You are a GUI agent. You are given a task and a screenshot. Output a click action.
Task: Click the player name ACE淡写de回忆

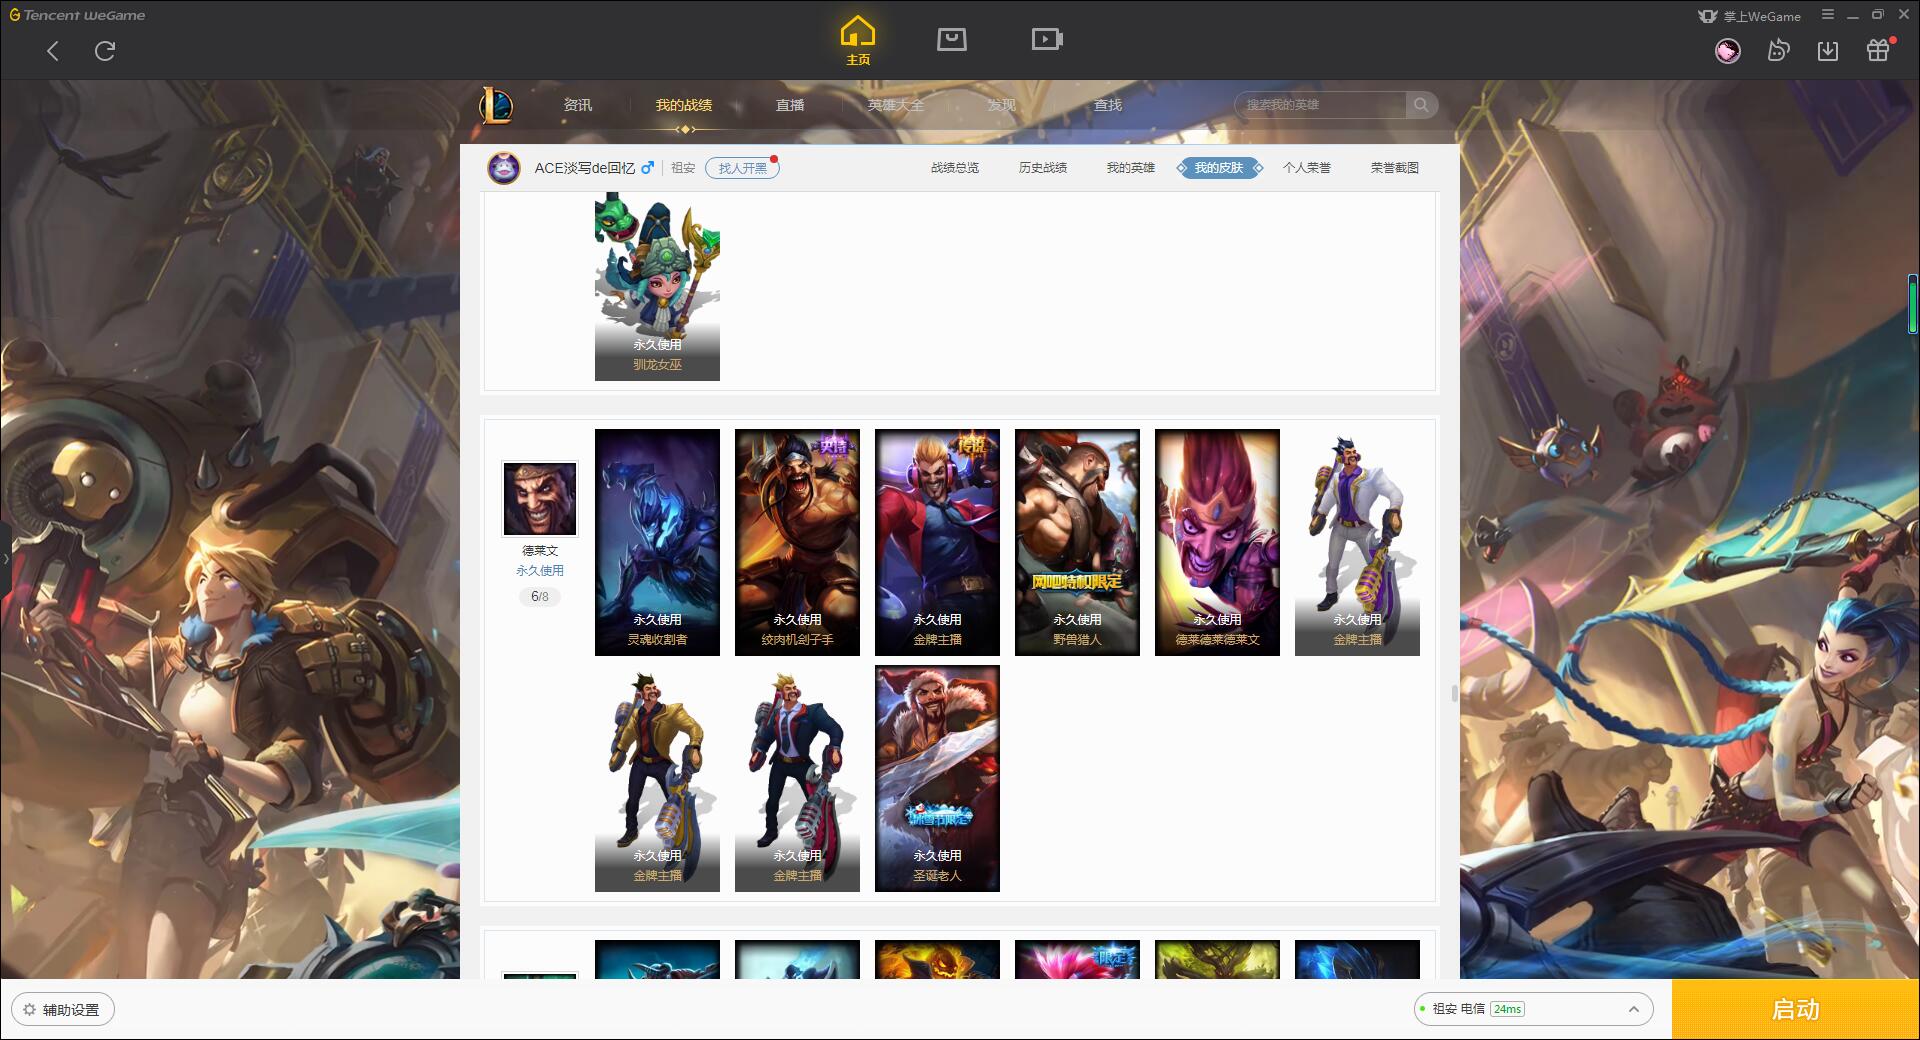point(585,168)
